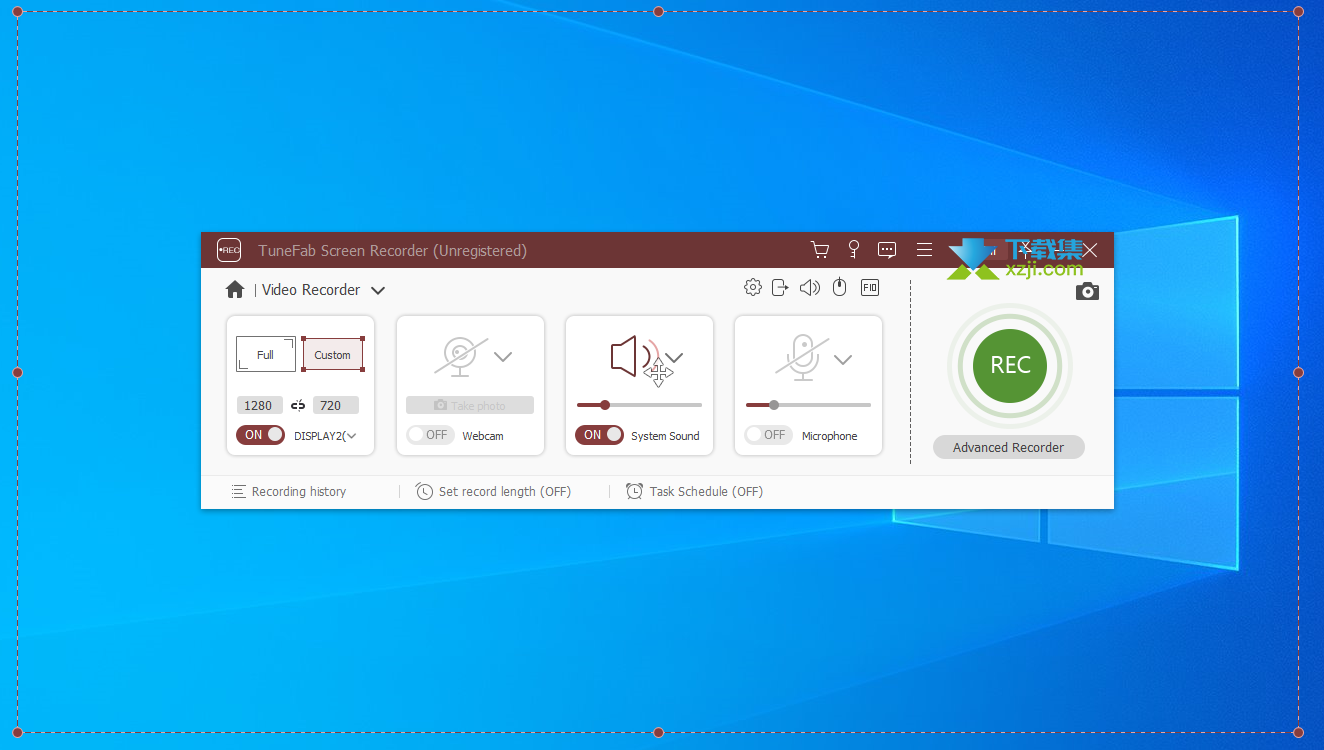This screenshot has height=750, width=1324.
Task: Take a screenshot with camera icon
Action: tap(1088, 291)
